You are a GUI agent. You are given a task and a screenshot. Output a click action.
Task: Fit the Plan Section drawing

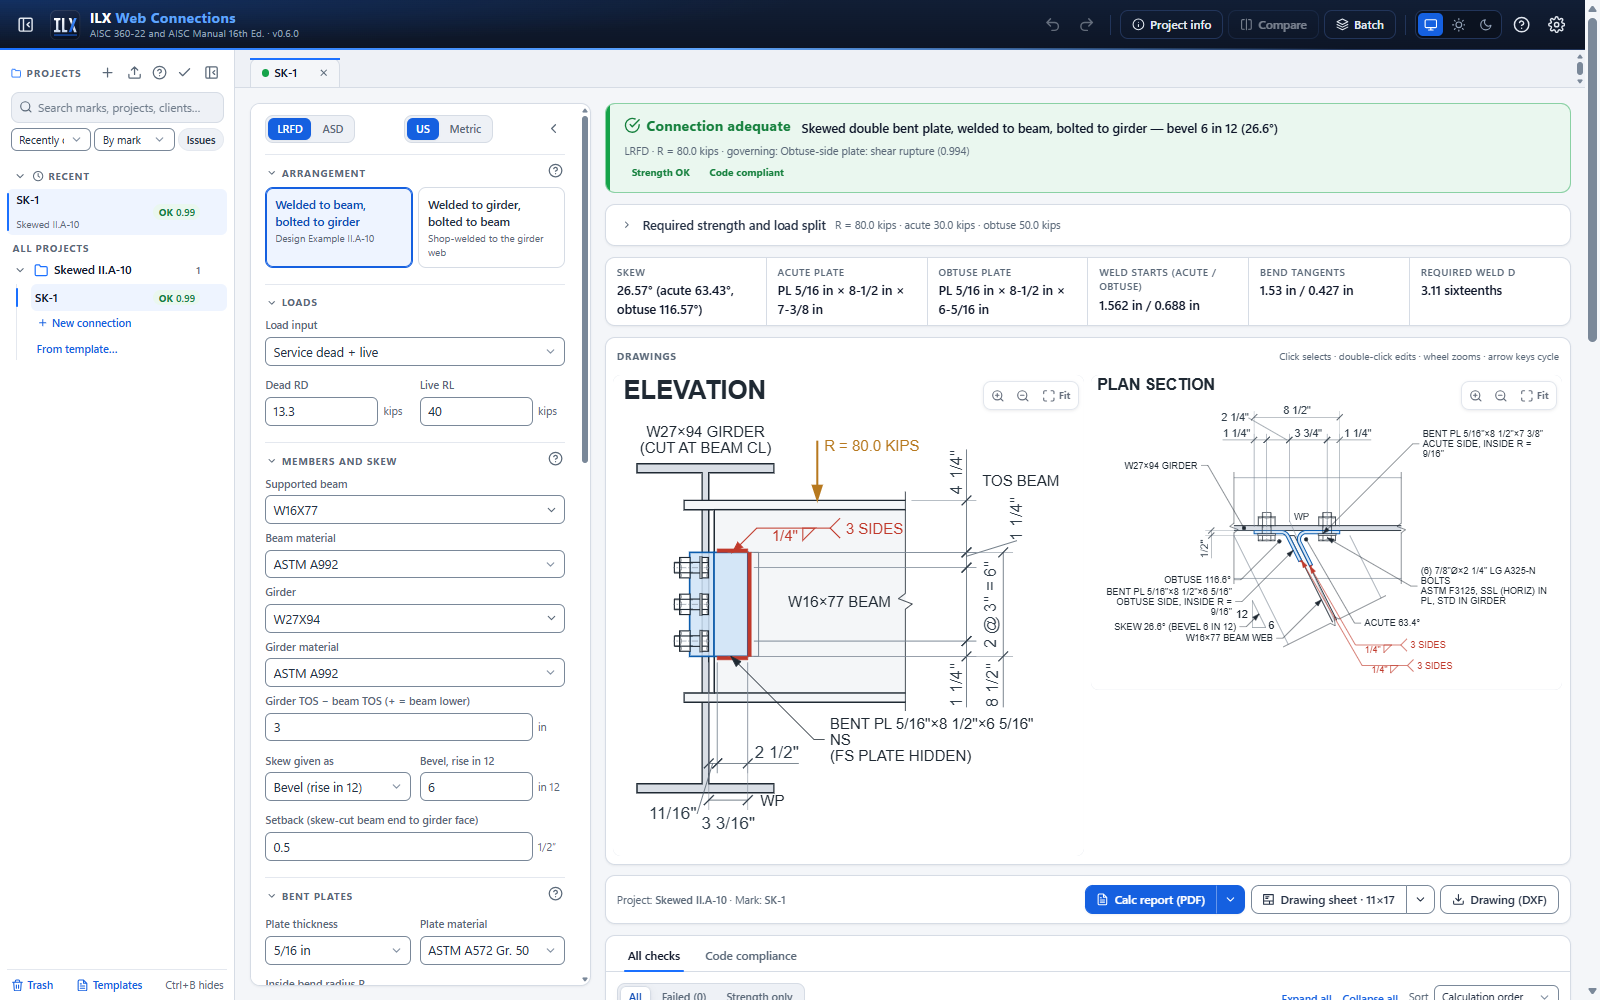pyautogui.click(x=1534, y=396)
